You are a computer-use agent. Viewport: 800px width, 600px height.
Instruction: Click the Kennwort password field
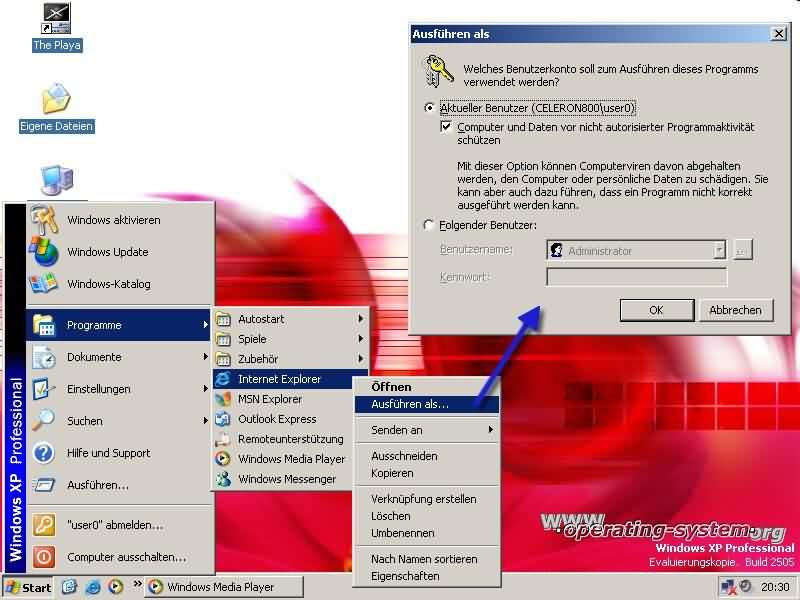point(637,277)
